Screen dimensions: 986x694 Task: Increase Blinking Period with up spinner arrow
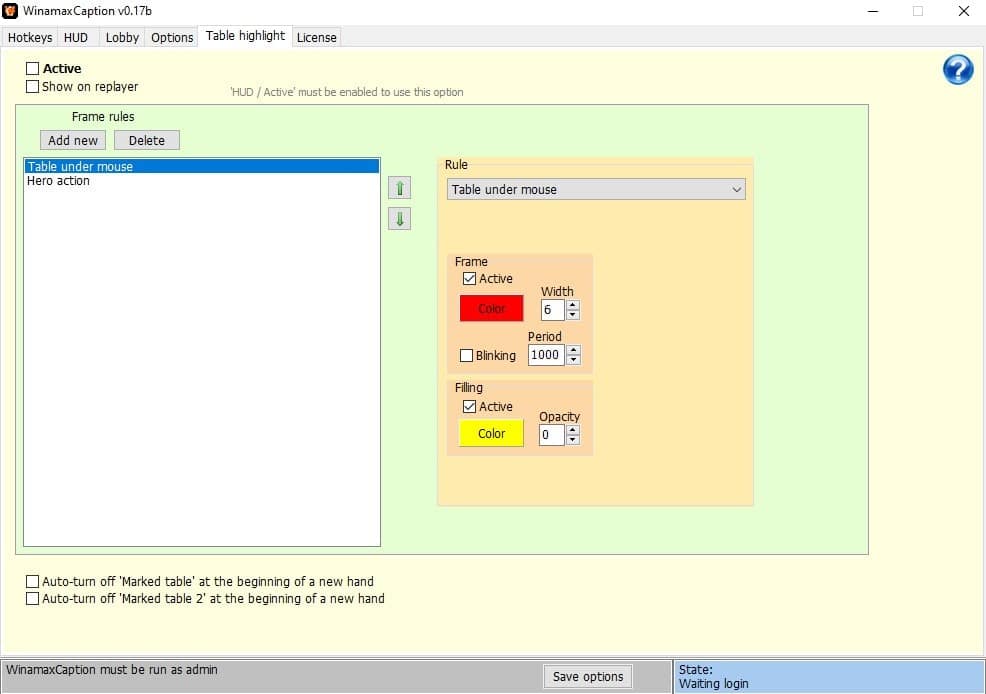573,350
